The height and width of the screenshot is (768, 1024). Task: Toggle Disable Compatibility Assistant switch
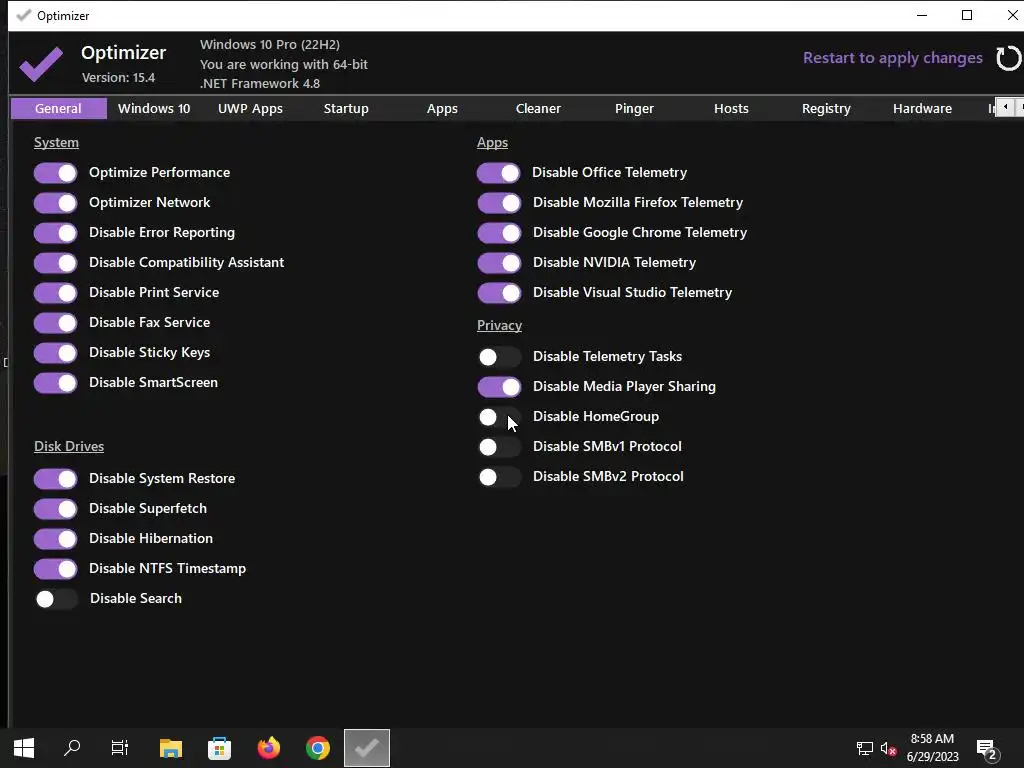(x=56, y=263)
